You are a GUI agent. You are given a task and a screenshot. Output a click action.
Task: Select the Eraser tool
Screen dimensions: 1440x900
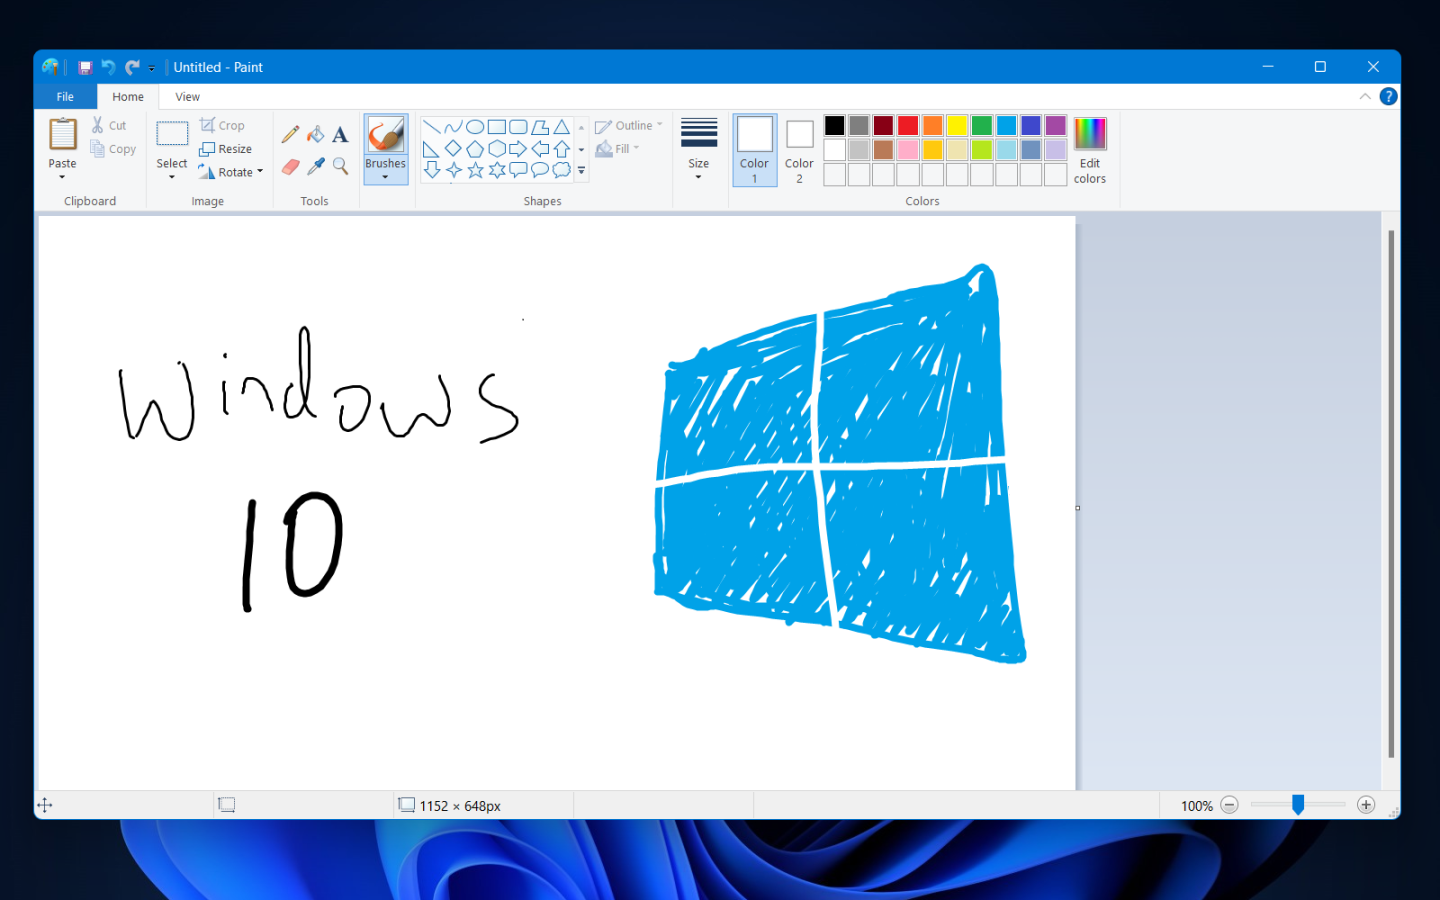290,167
